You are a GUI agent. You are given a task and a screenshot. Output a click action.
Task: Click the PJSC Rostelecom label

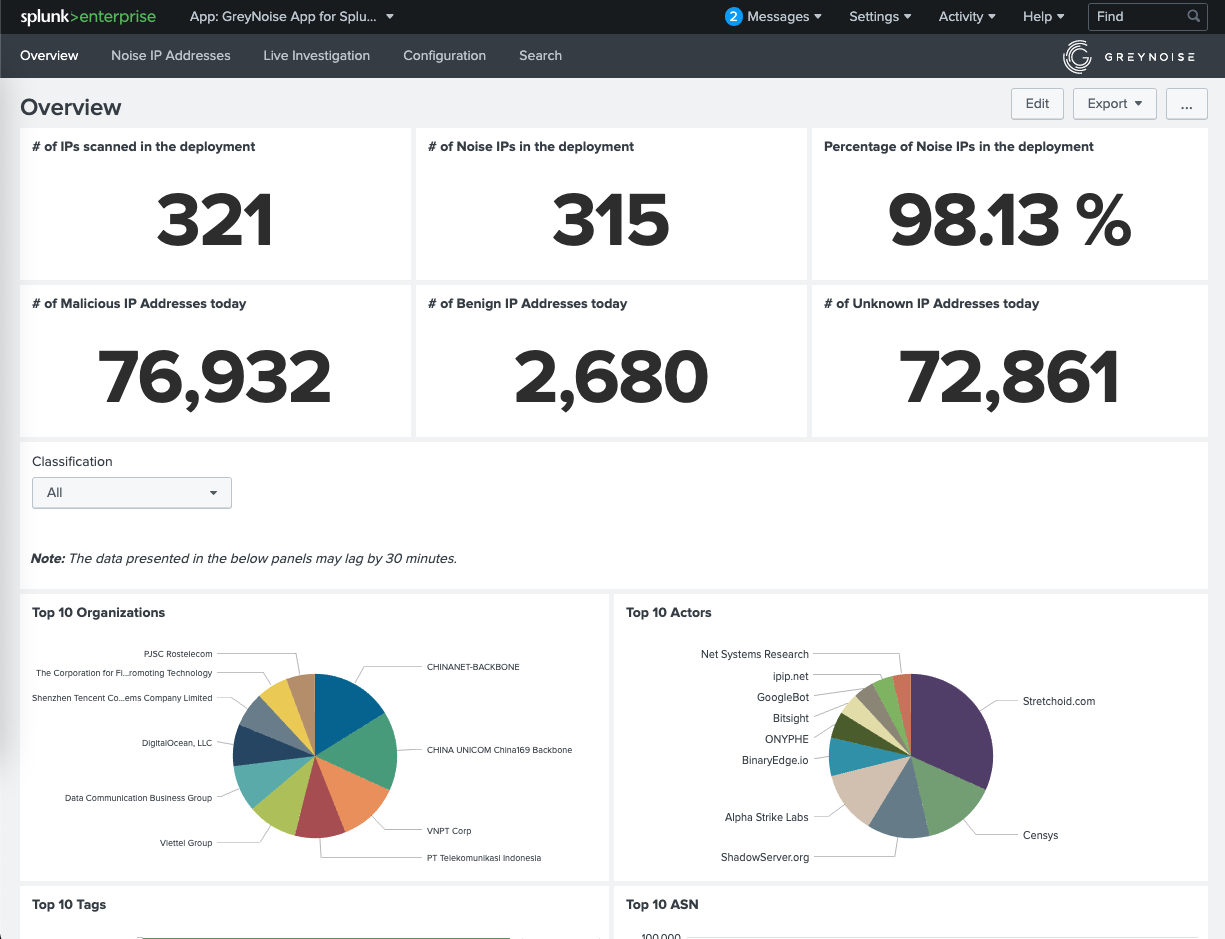pos(178,654)
